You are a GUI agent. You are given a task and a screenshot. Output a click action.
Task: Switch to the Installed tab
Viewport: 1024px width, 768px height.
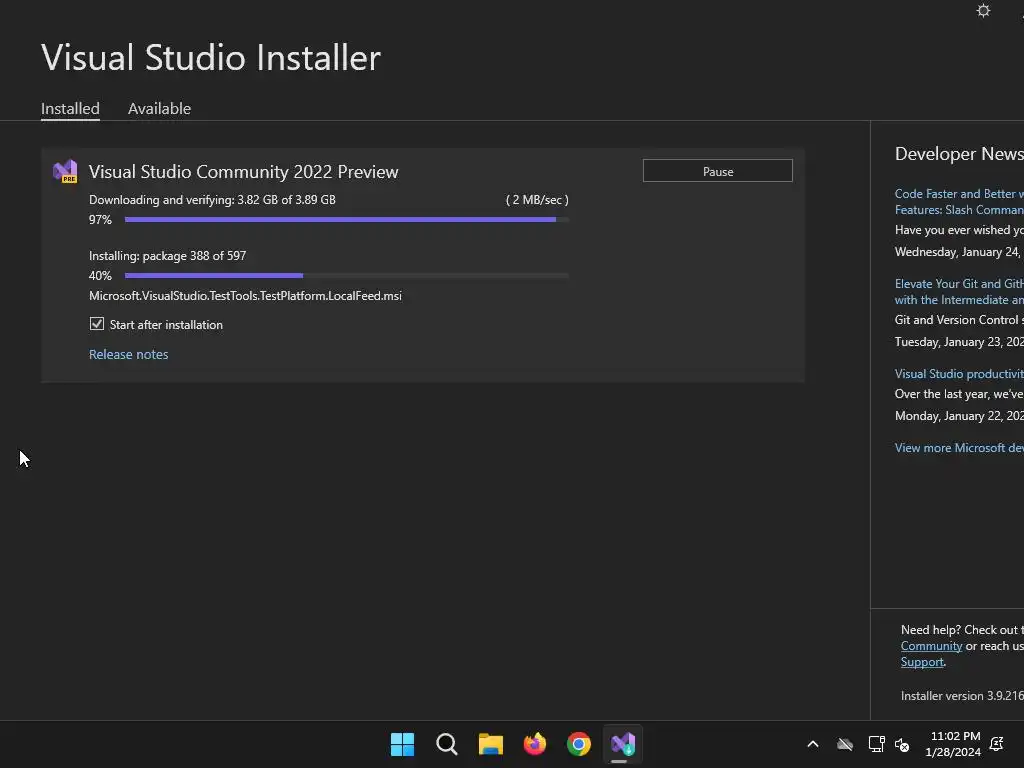tap(71, 108)
